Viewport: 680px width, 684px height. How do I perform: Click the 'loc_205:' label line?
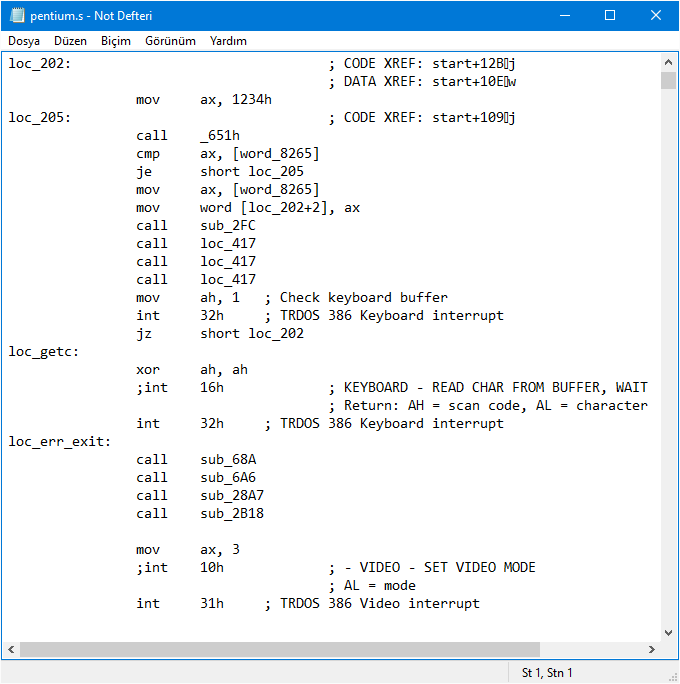pos(40,118)
